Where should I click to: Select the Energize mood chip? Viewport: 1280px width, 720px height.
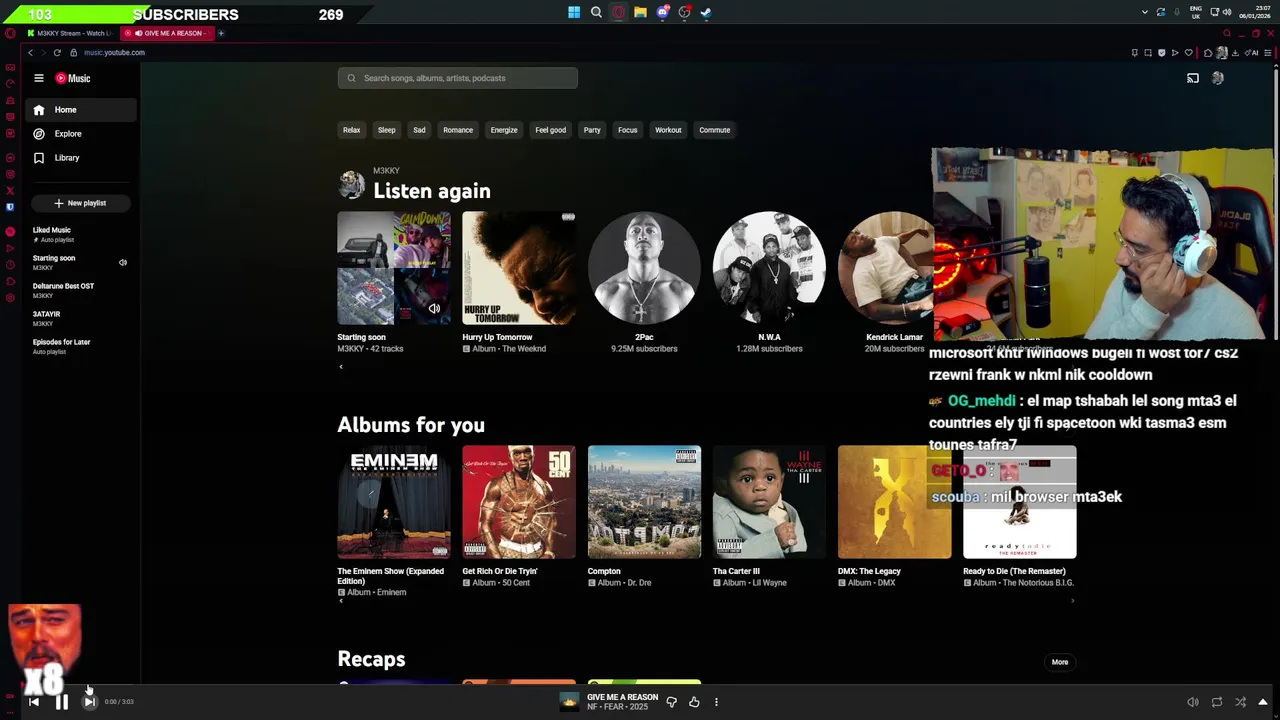tap(504, 130)
